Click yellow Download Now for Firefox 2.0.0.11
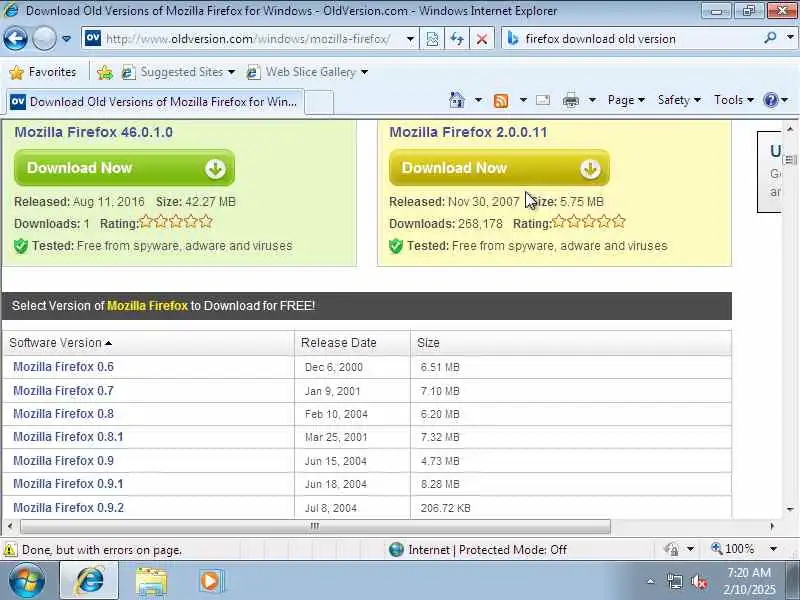The width and height of the screenshot is (800, 600). [x=499, y=168]
